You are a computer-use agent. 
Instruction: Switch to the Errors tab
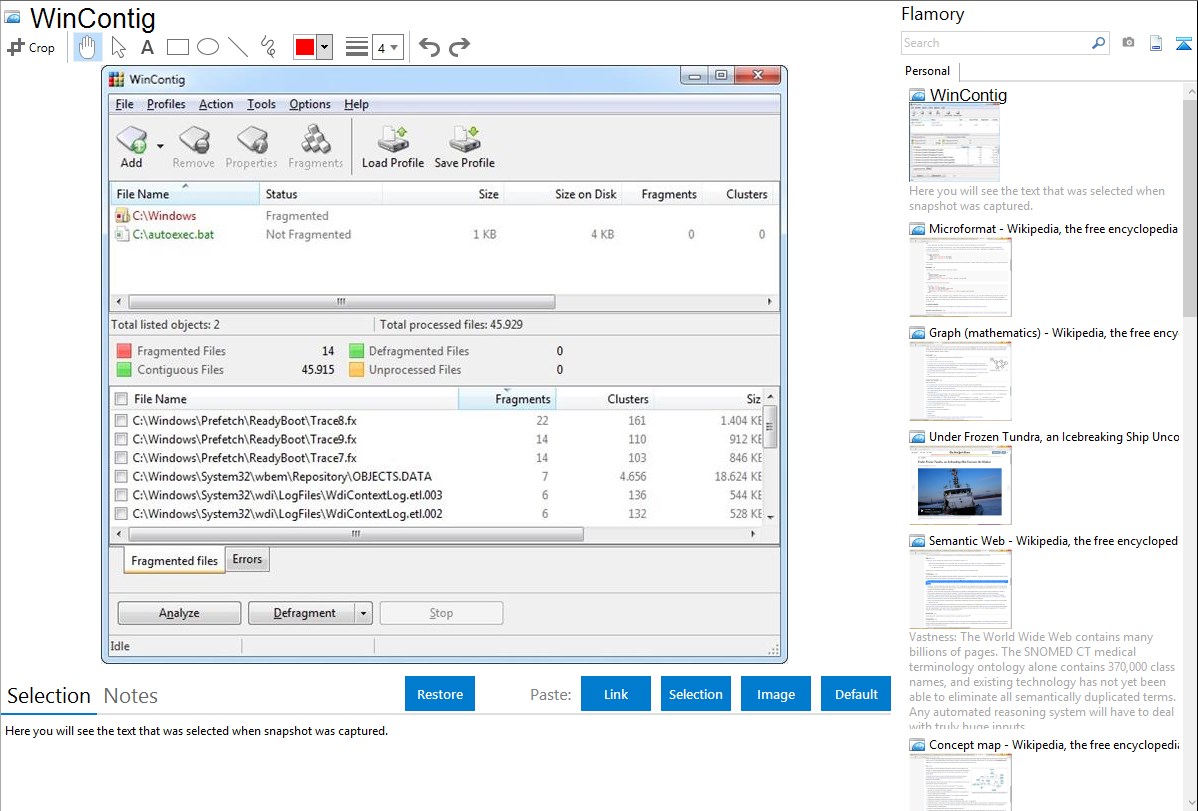pos(247,560)
